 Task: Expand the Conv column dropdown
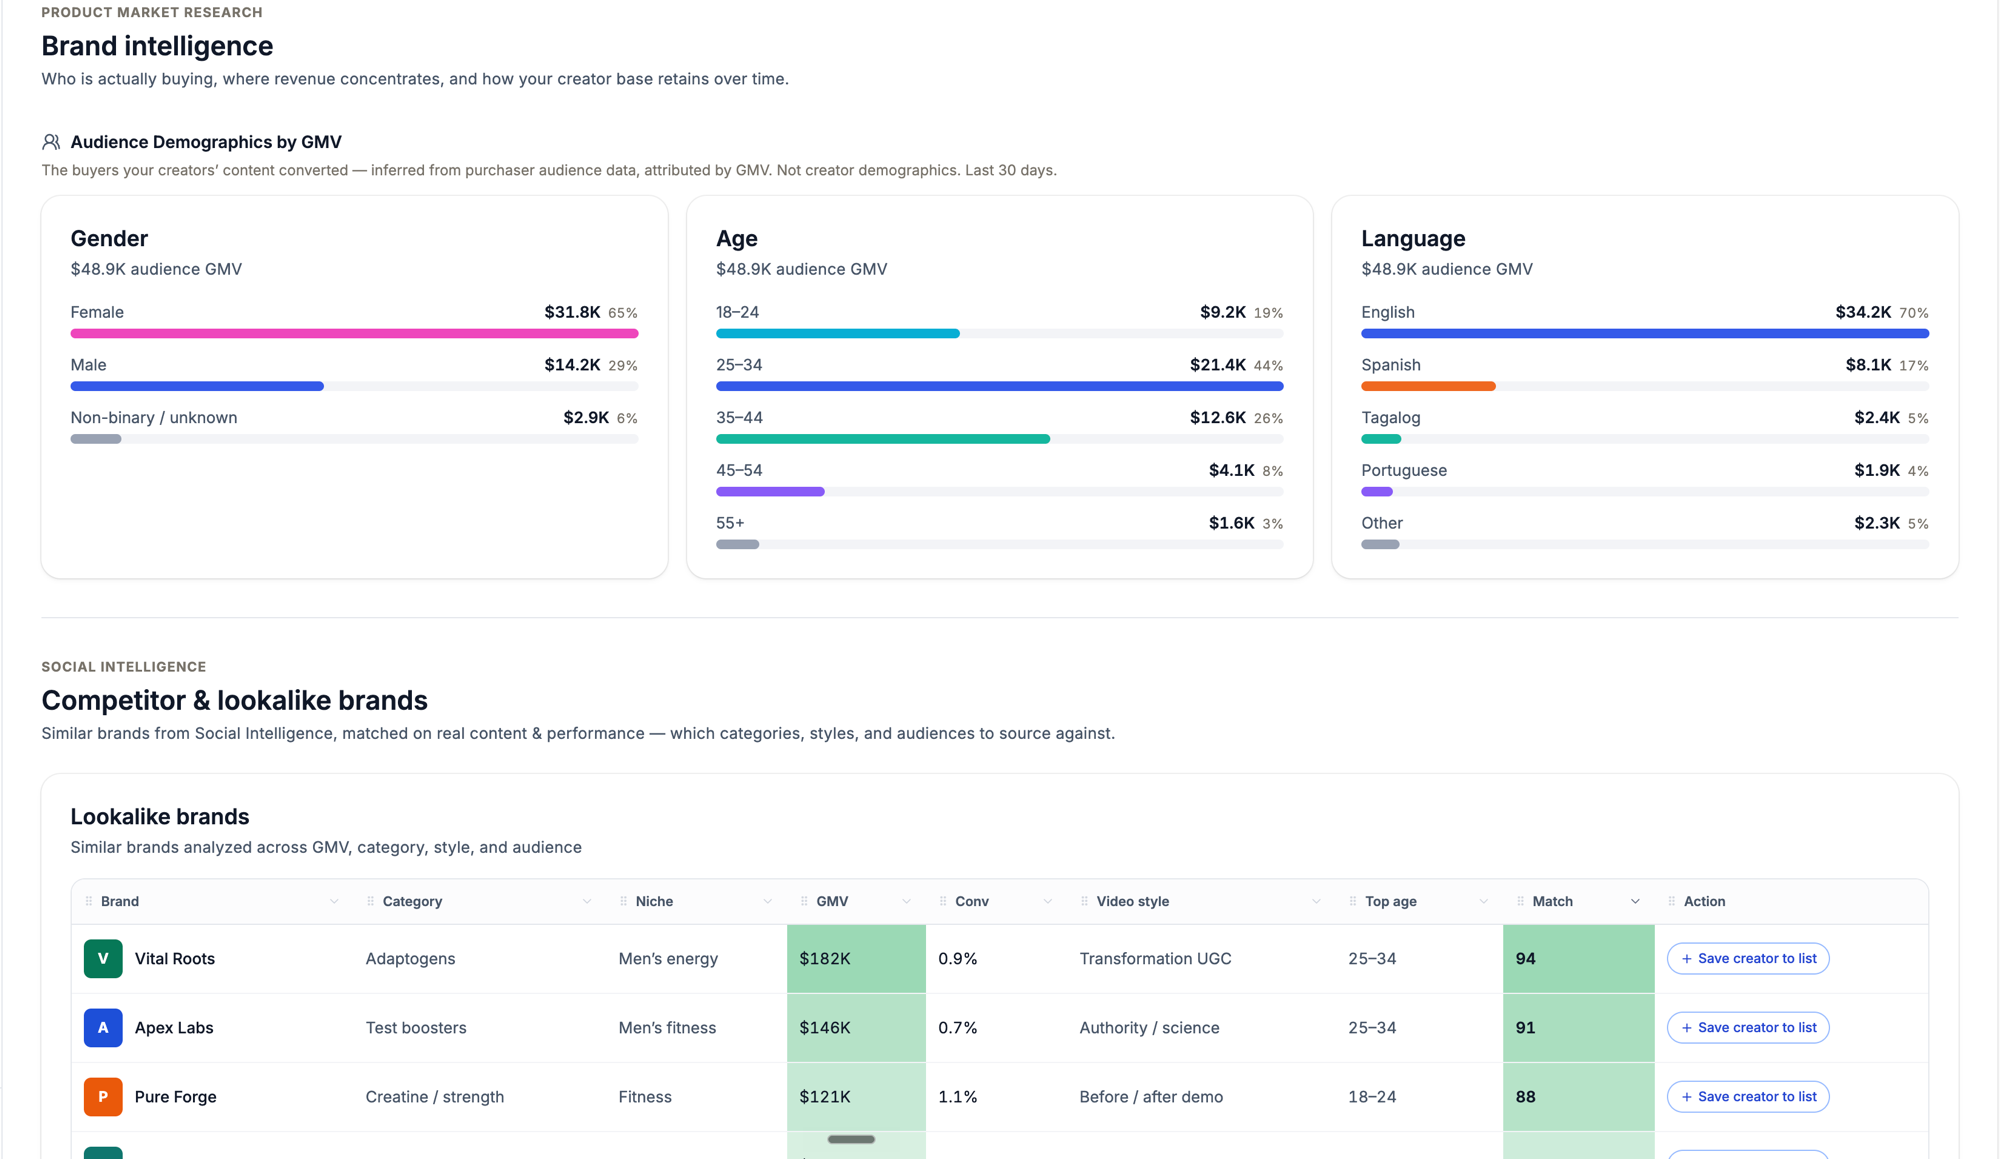1048,901
